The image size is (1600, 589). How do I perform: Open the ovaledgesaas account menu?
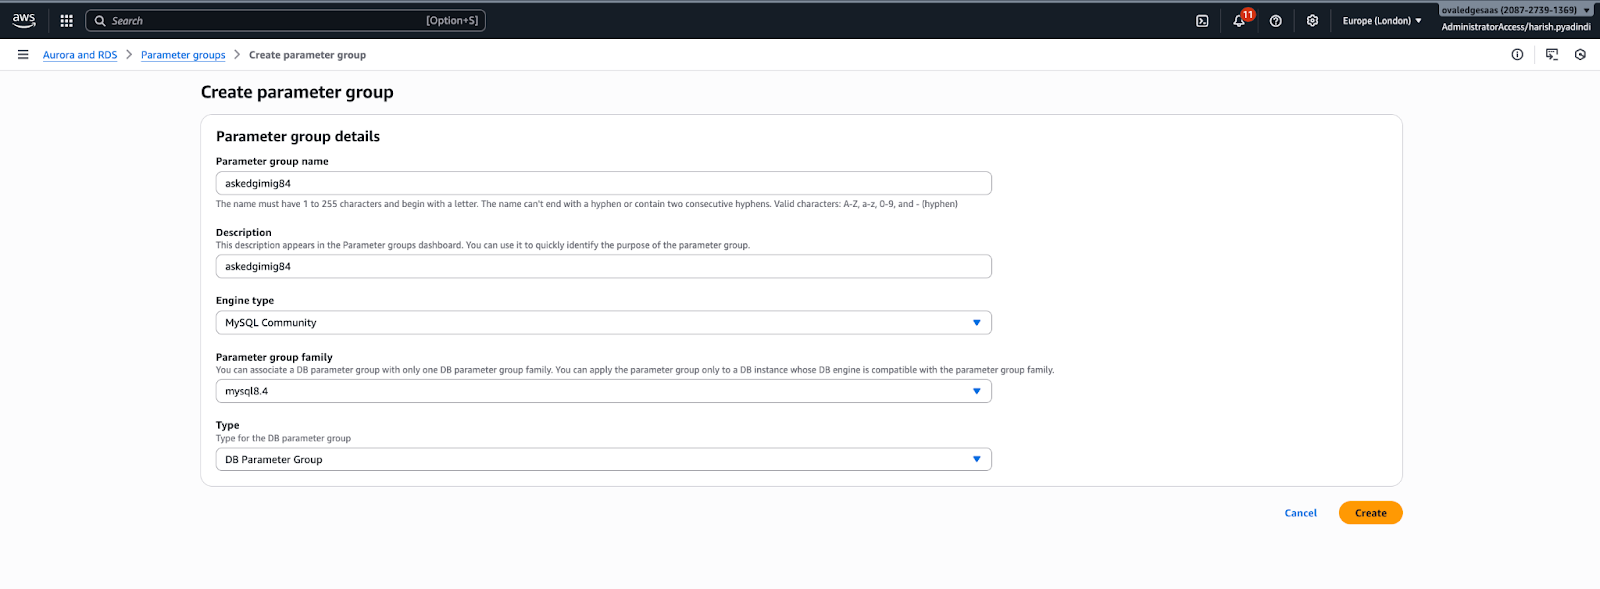coord(1515,11)
